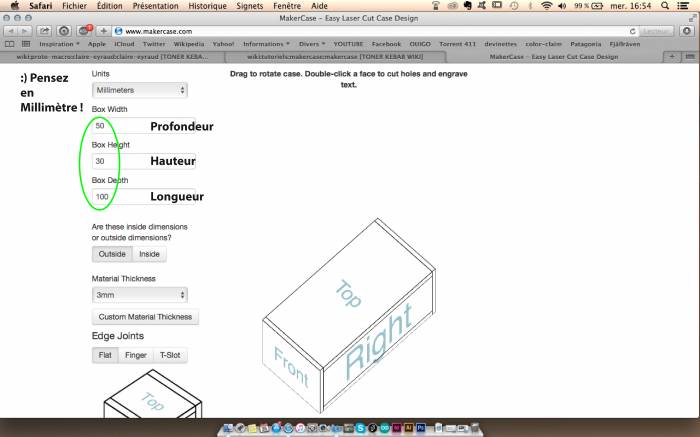The image size is (700, 437).
Task: Choose T-Slot edge joints
Action: click(170, 355)
